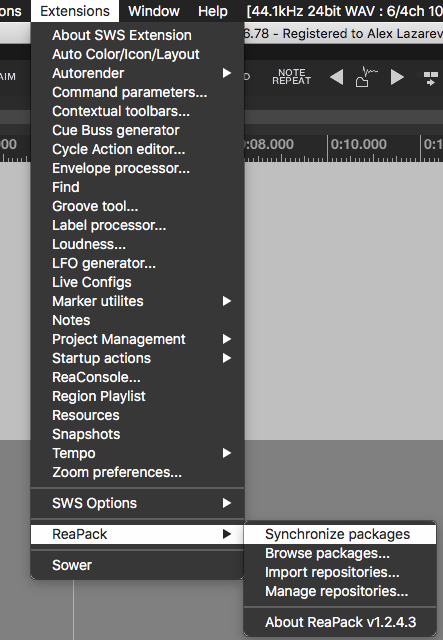Expand the Startup actions submenu

point(138,358)
